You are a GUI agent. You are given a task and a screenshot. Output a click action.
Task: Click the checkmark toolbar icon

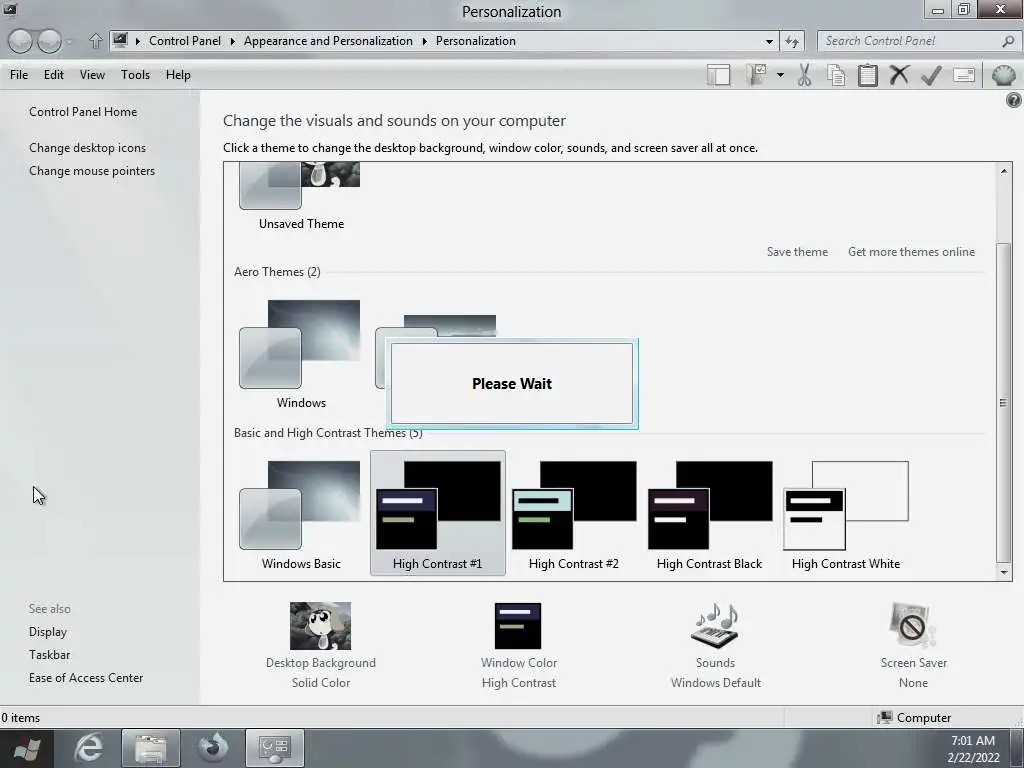(x=931, y=75)
